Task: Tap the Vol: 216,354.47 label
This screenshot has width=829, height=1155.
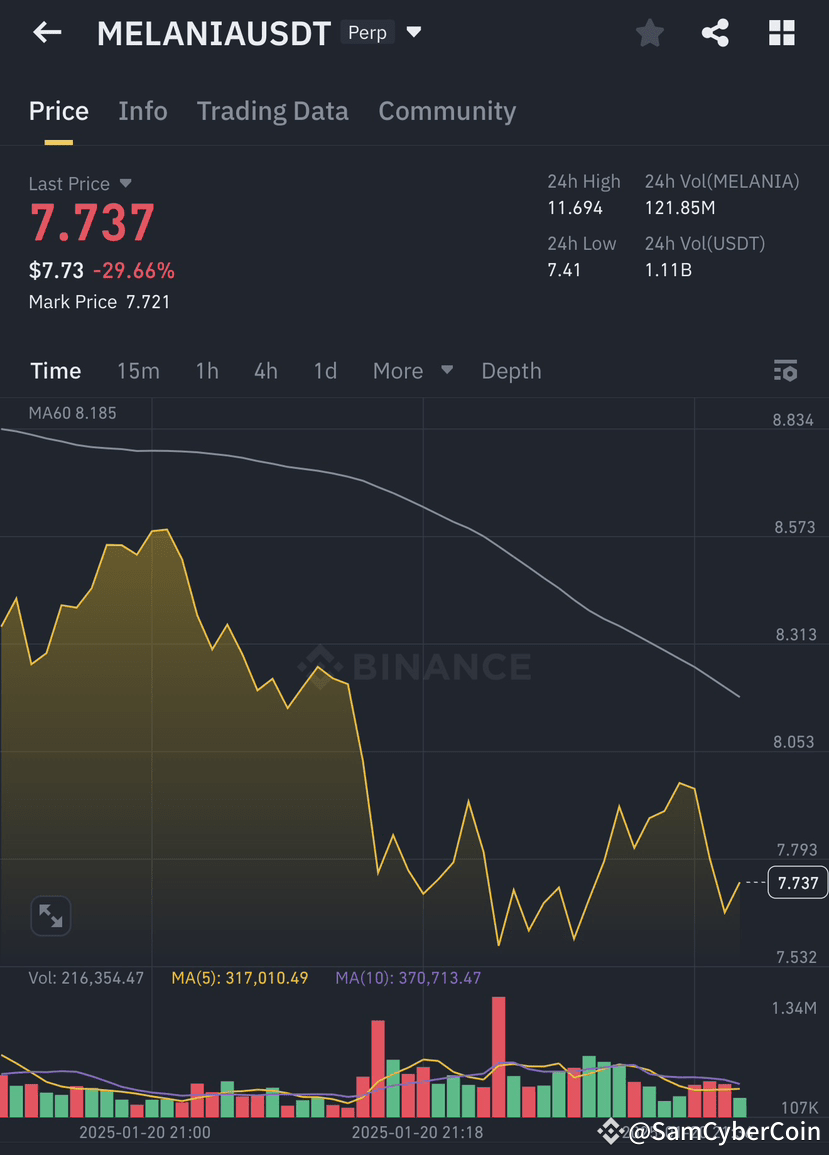Action: tap(86, 978)
